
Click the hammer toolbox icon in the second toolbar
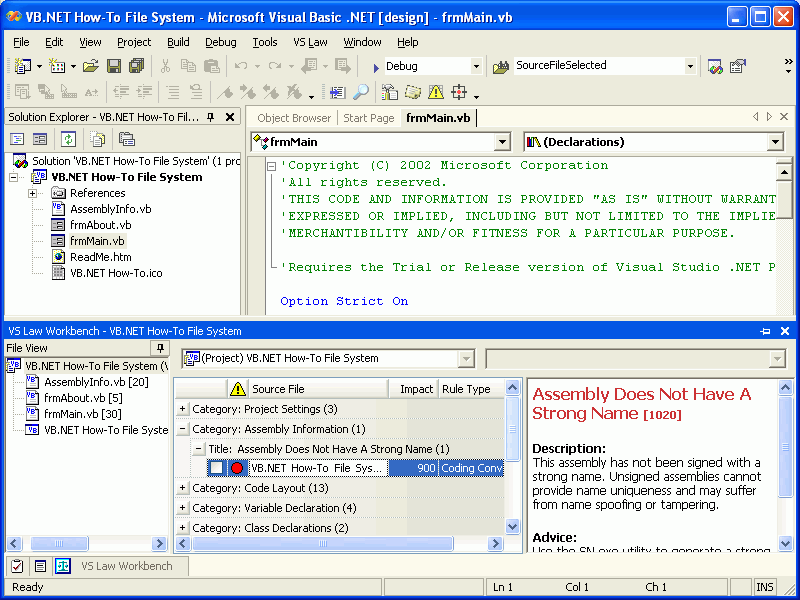(390, 92)
